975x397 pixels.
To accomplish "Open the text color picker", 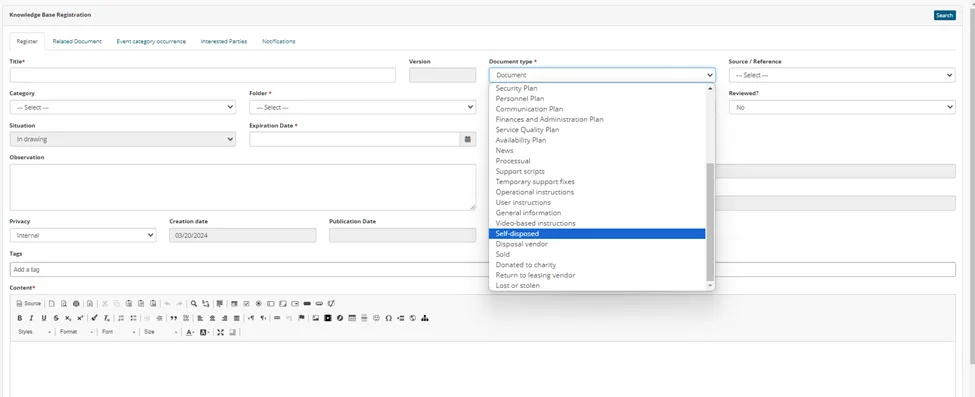I will tap(190, 332).
